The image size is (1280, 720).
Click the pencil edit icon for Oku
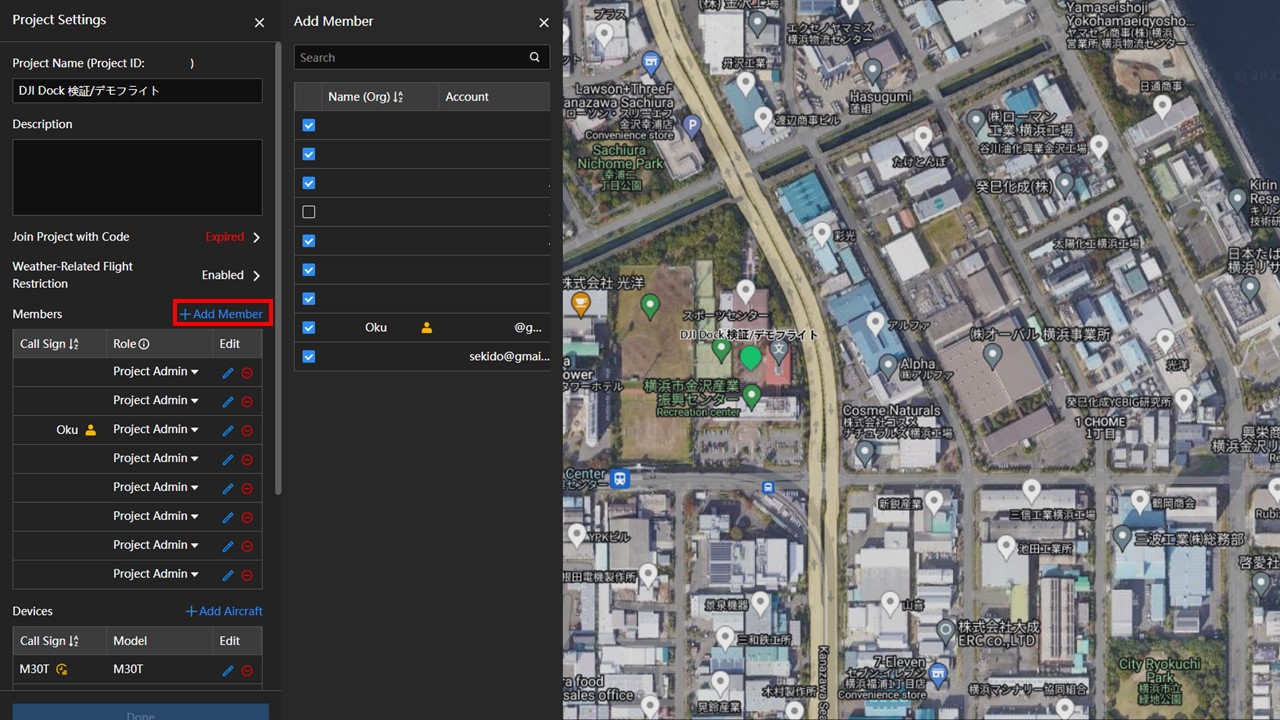point(227,430)
